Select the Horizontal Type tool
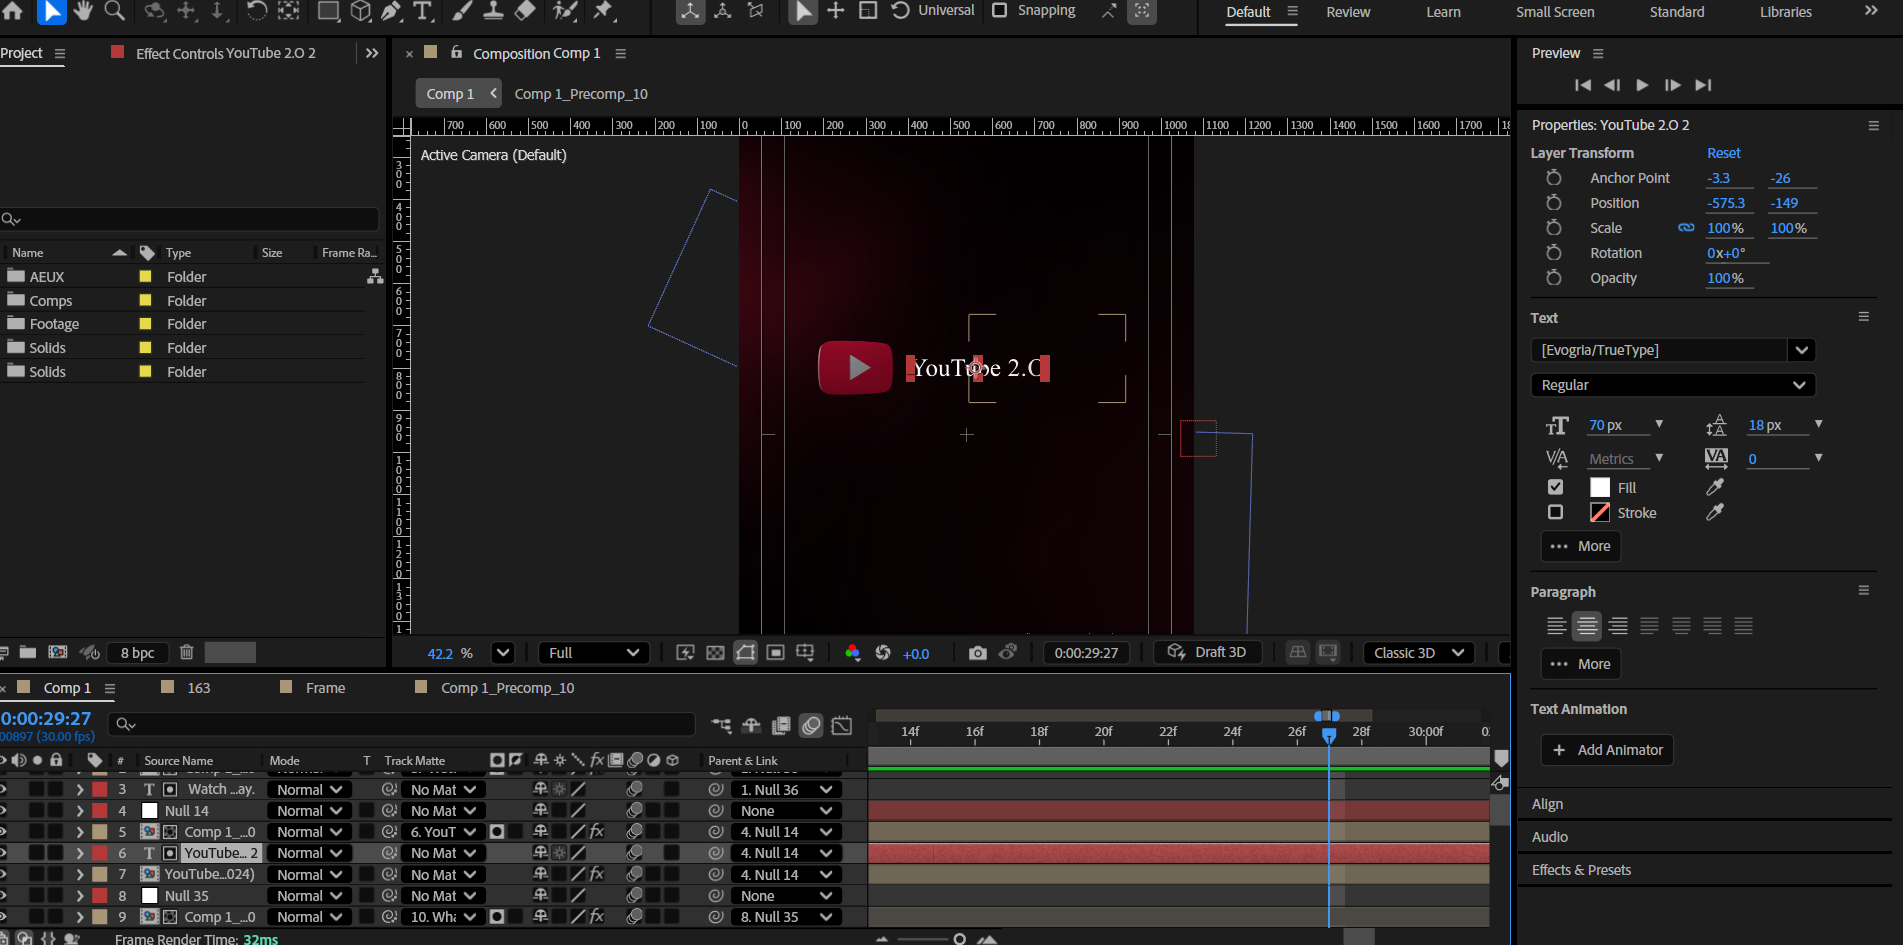Viewport: 1903px width, 945px height. click(423, 11)
